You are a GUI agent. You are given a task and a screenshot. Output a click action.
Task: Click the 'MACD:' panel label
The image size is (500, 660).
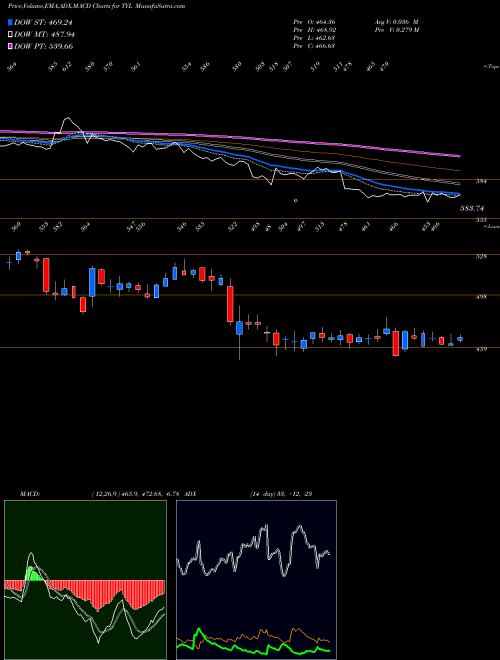(29, 493)
